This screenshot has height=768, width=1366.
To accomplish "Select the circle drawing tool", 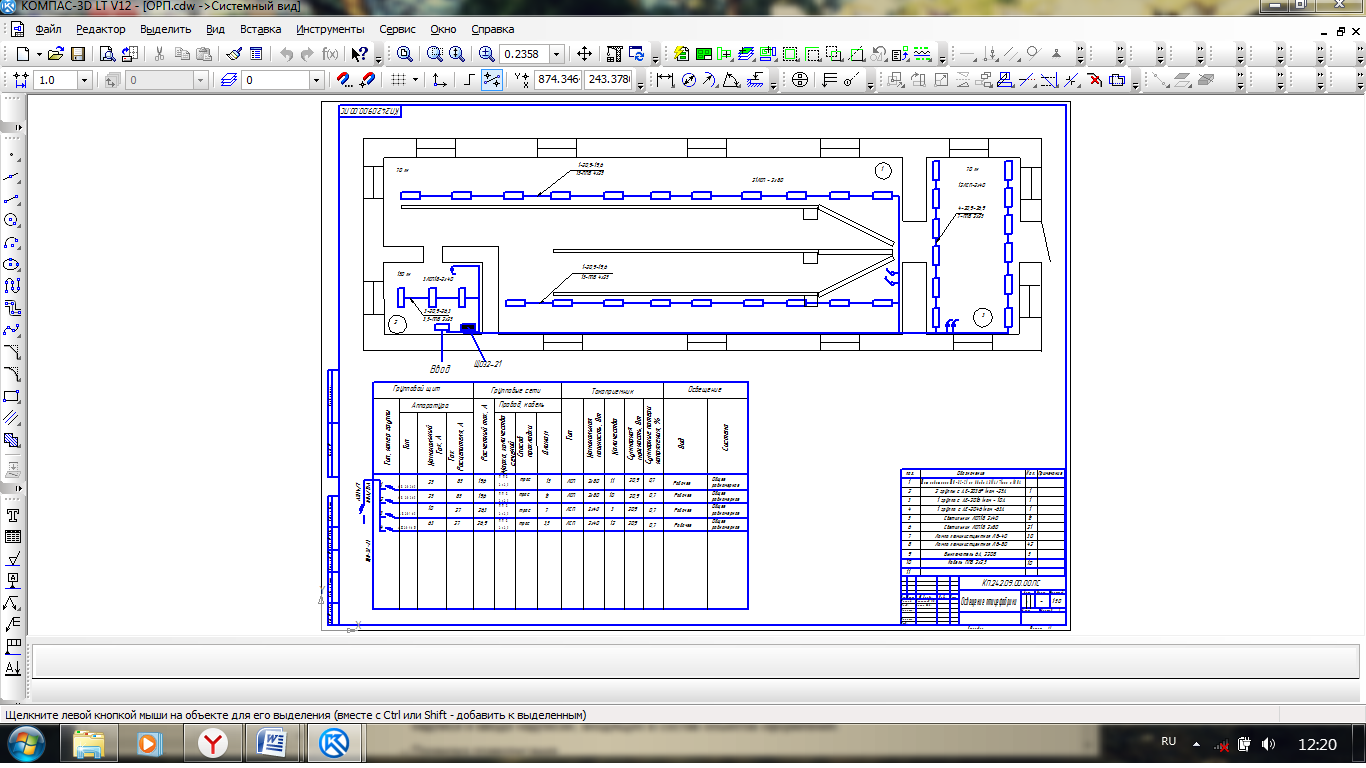I will click(12, 219).
